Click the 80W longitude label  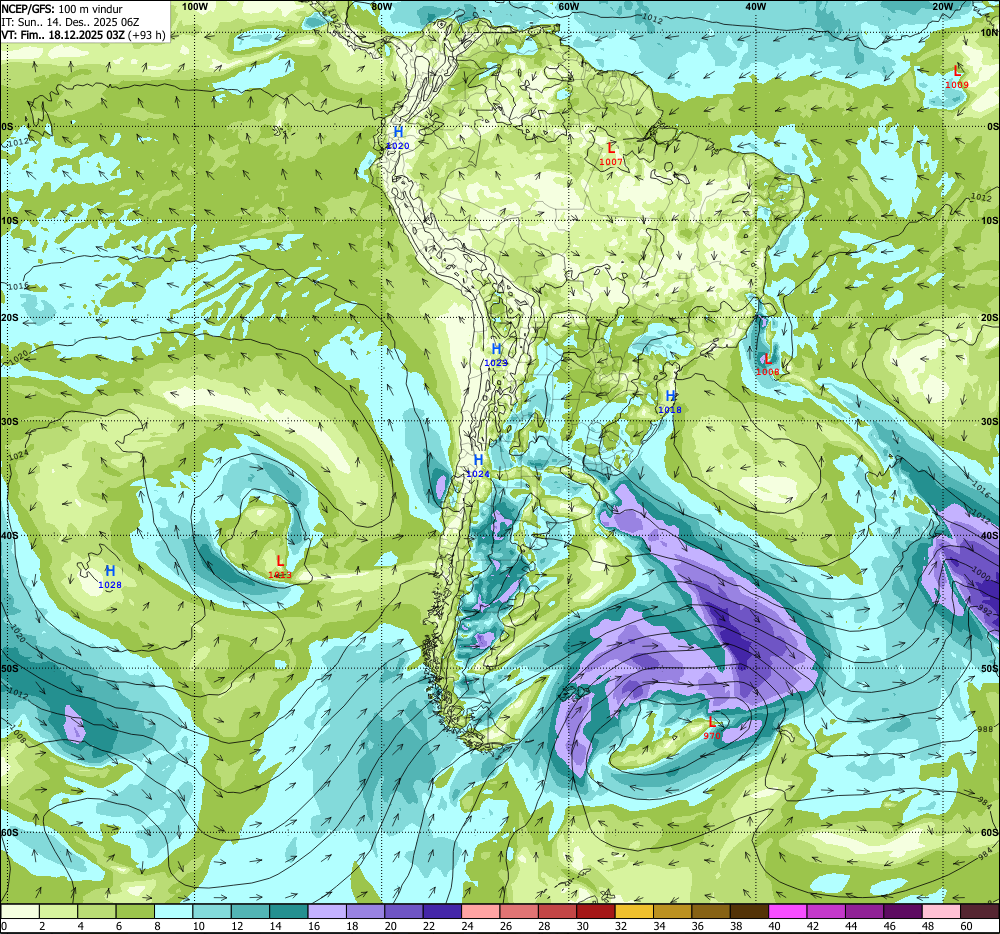tap(381, 6)
